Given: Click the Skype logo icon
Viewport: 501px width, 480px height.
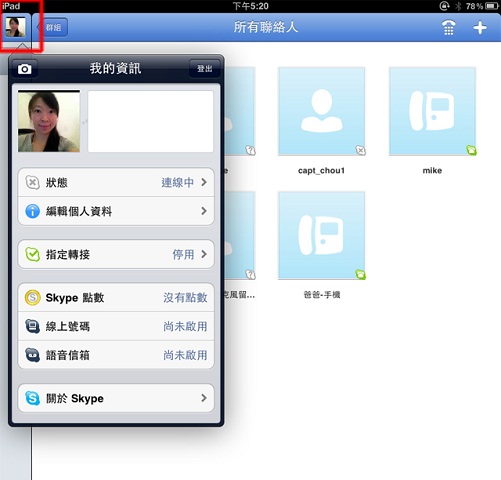Looking at the screenshot, I should (32, 398).
